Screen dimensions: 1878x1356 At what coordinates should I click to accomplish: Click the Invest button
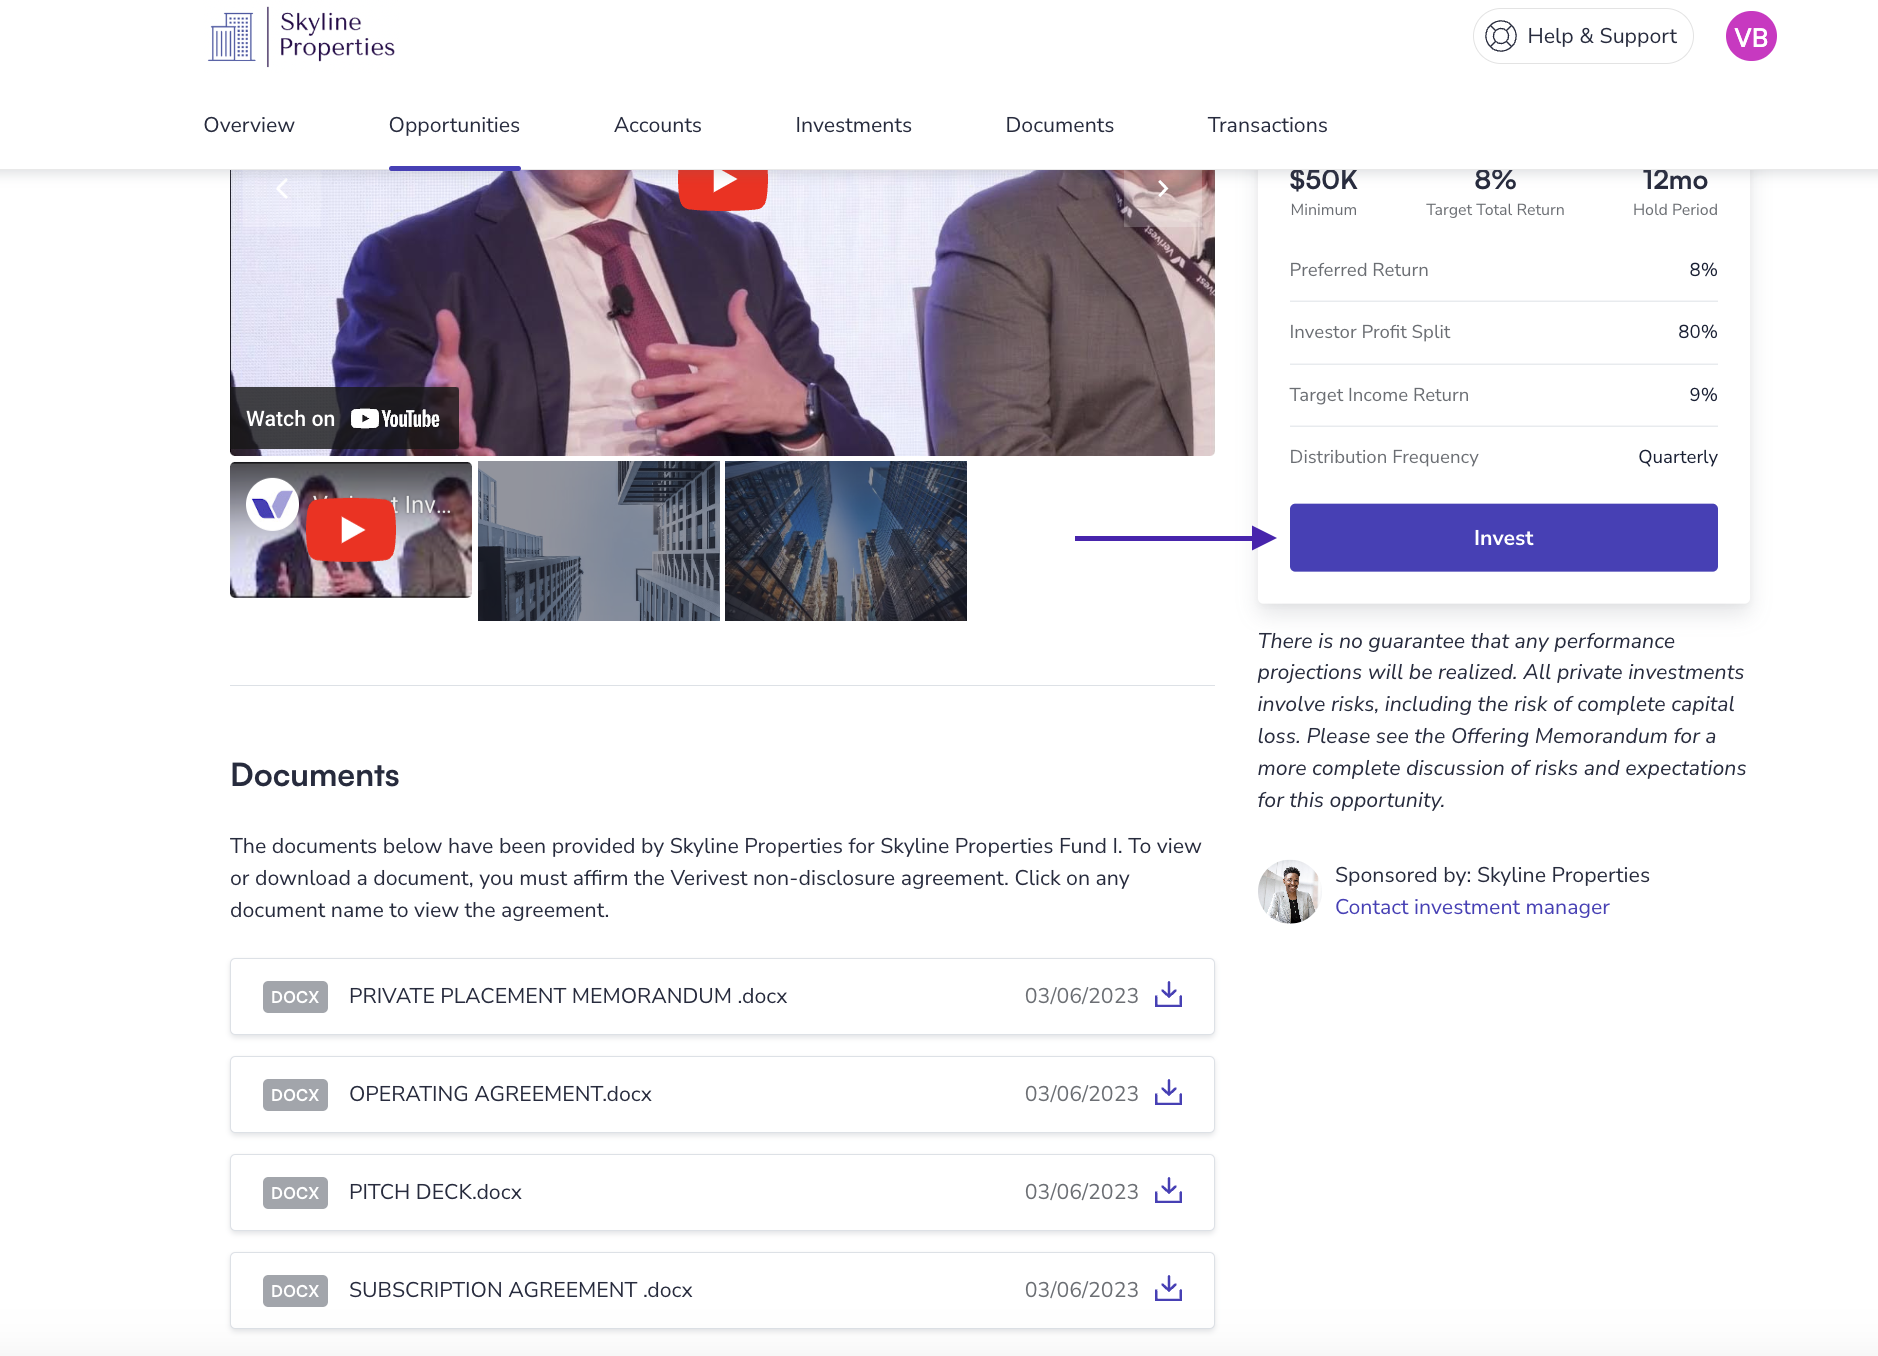(1503, 538)
